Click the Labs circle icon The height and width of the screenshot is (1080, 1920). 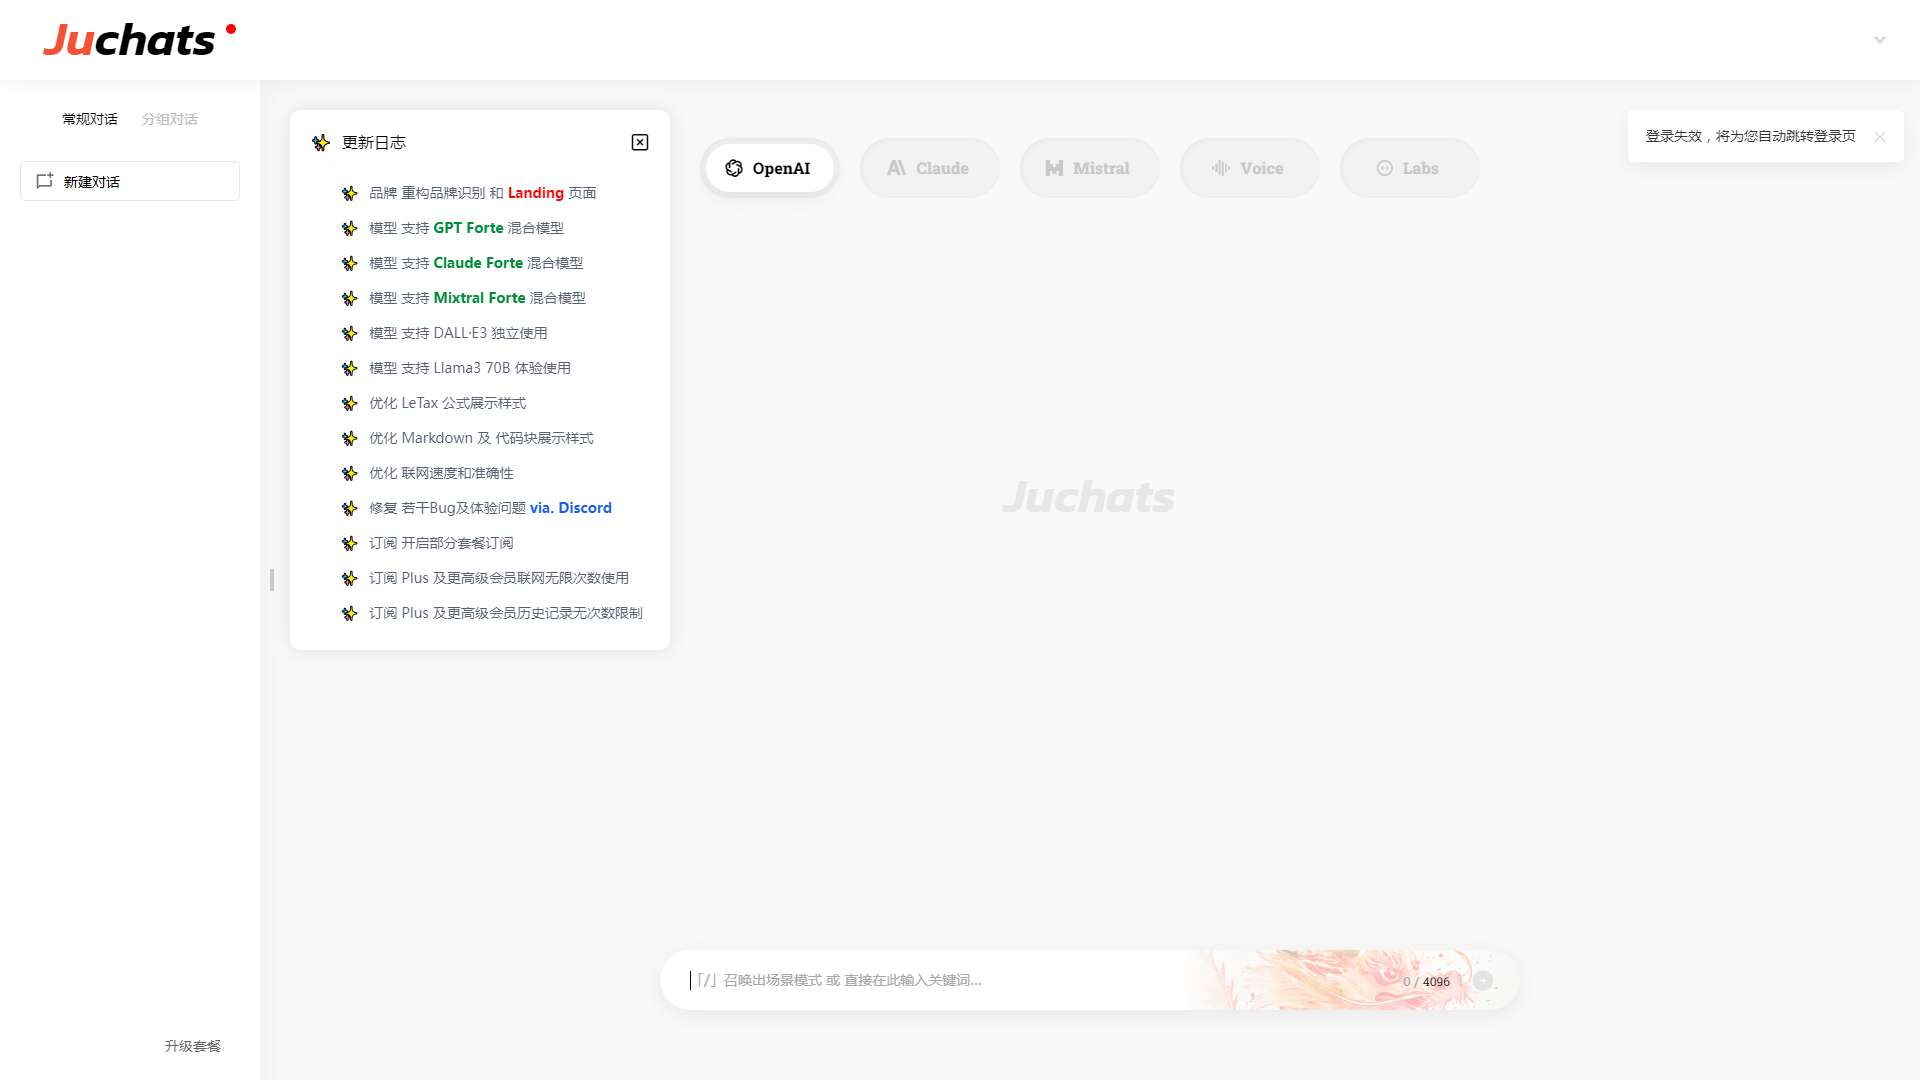1385,168
